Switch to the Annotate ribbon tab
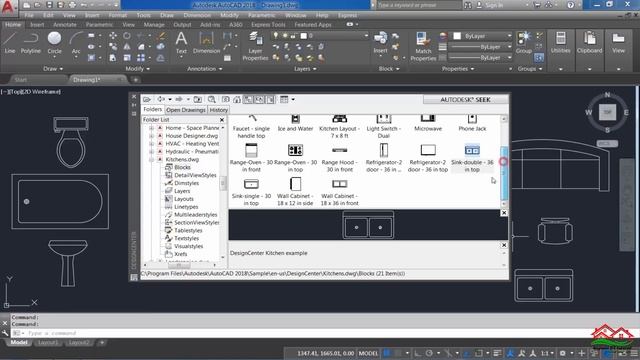The width and height of the screenshot is (640, 360). point(64,24)
